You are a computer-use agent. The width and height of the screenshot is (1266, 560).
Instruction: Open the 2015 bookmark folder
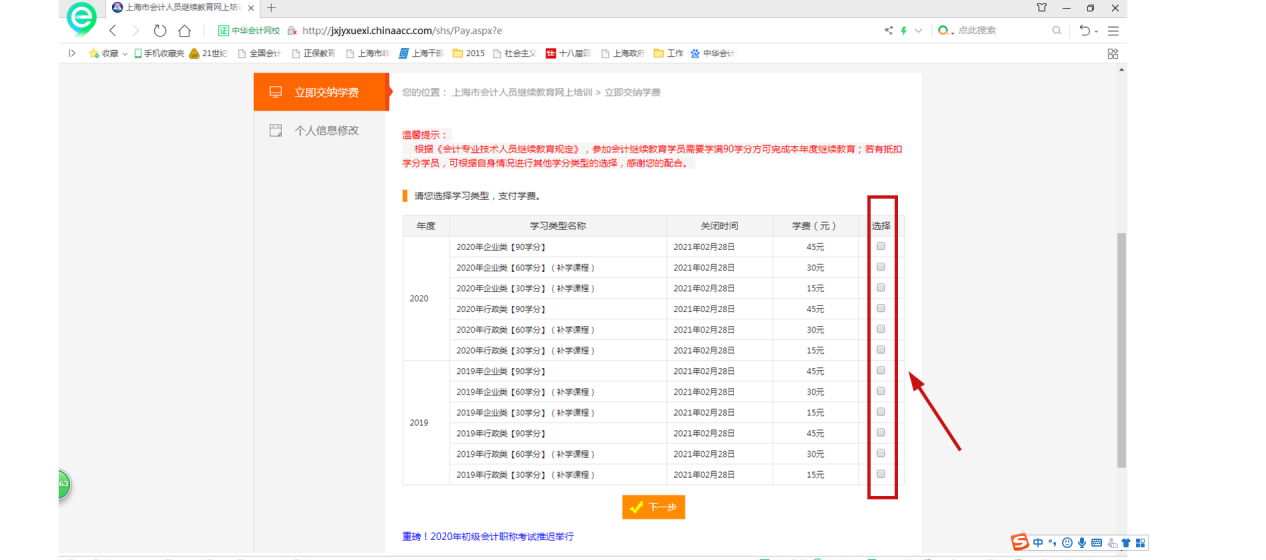click(x=469, y=53)
